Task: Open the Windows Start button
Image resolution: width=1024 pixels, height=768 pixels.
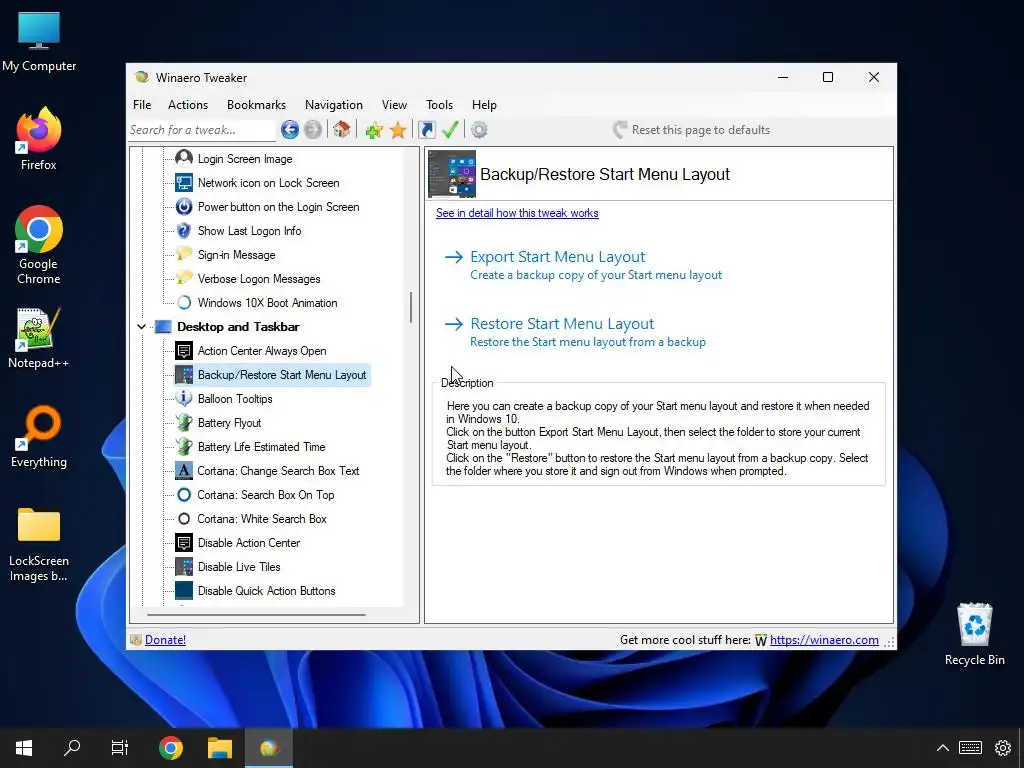Action: tap(24, 748)
